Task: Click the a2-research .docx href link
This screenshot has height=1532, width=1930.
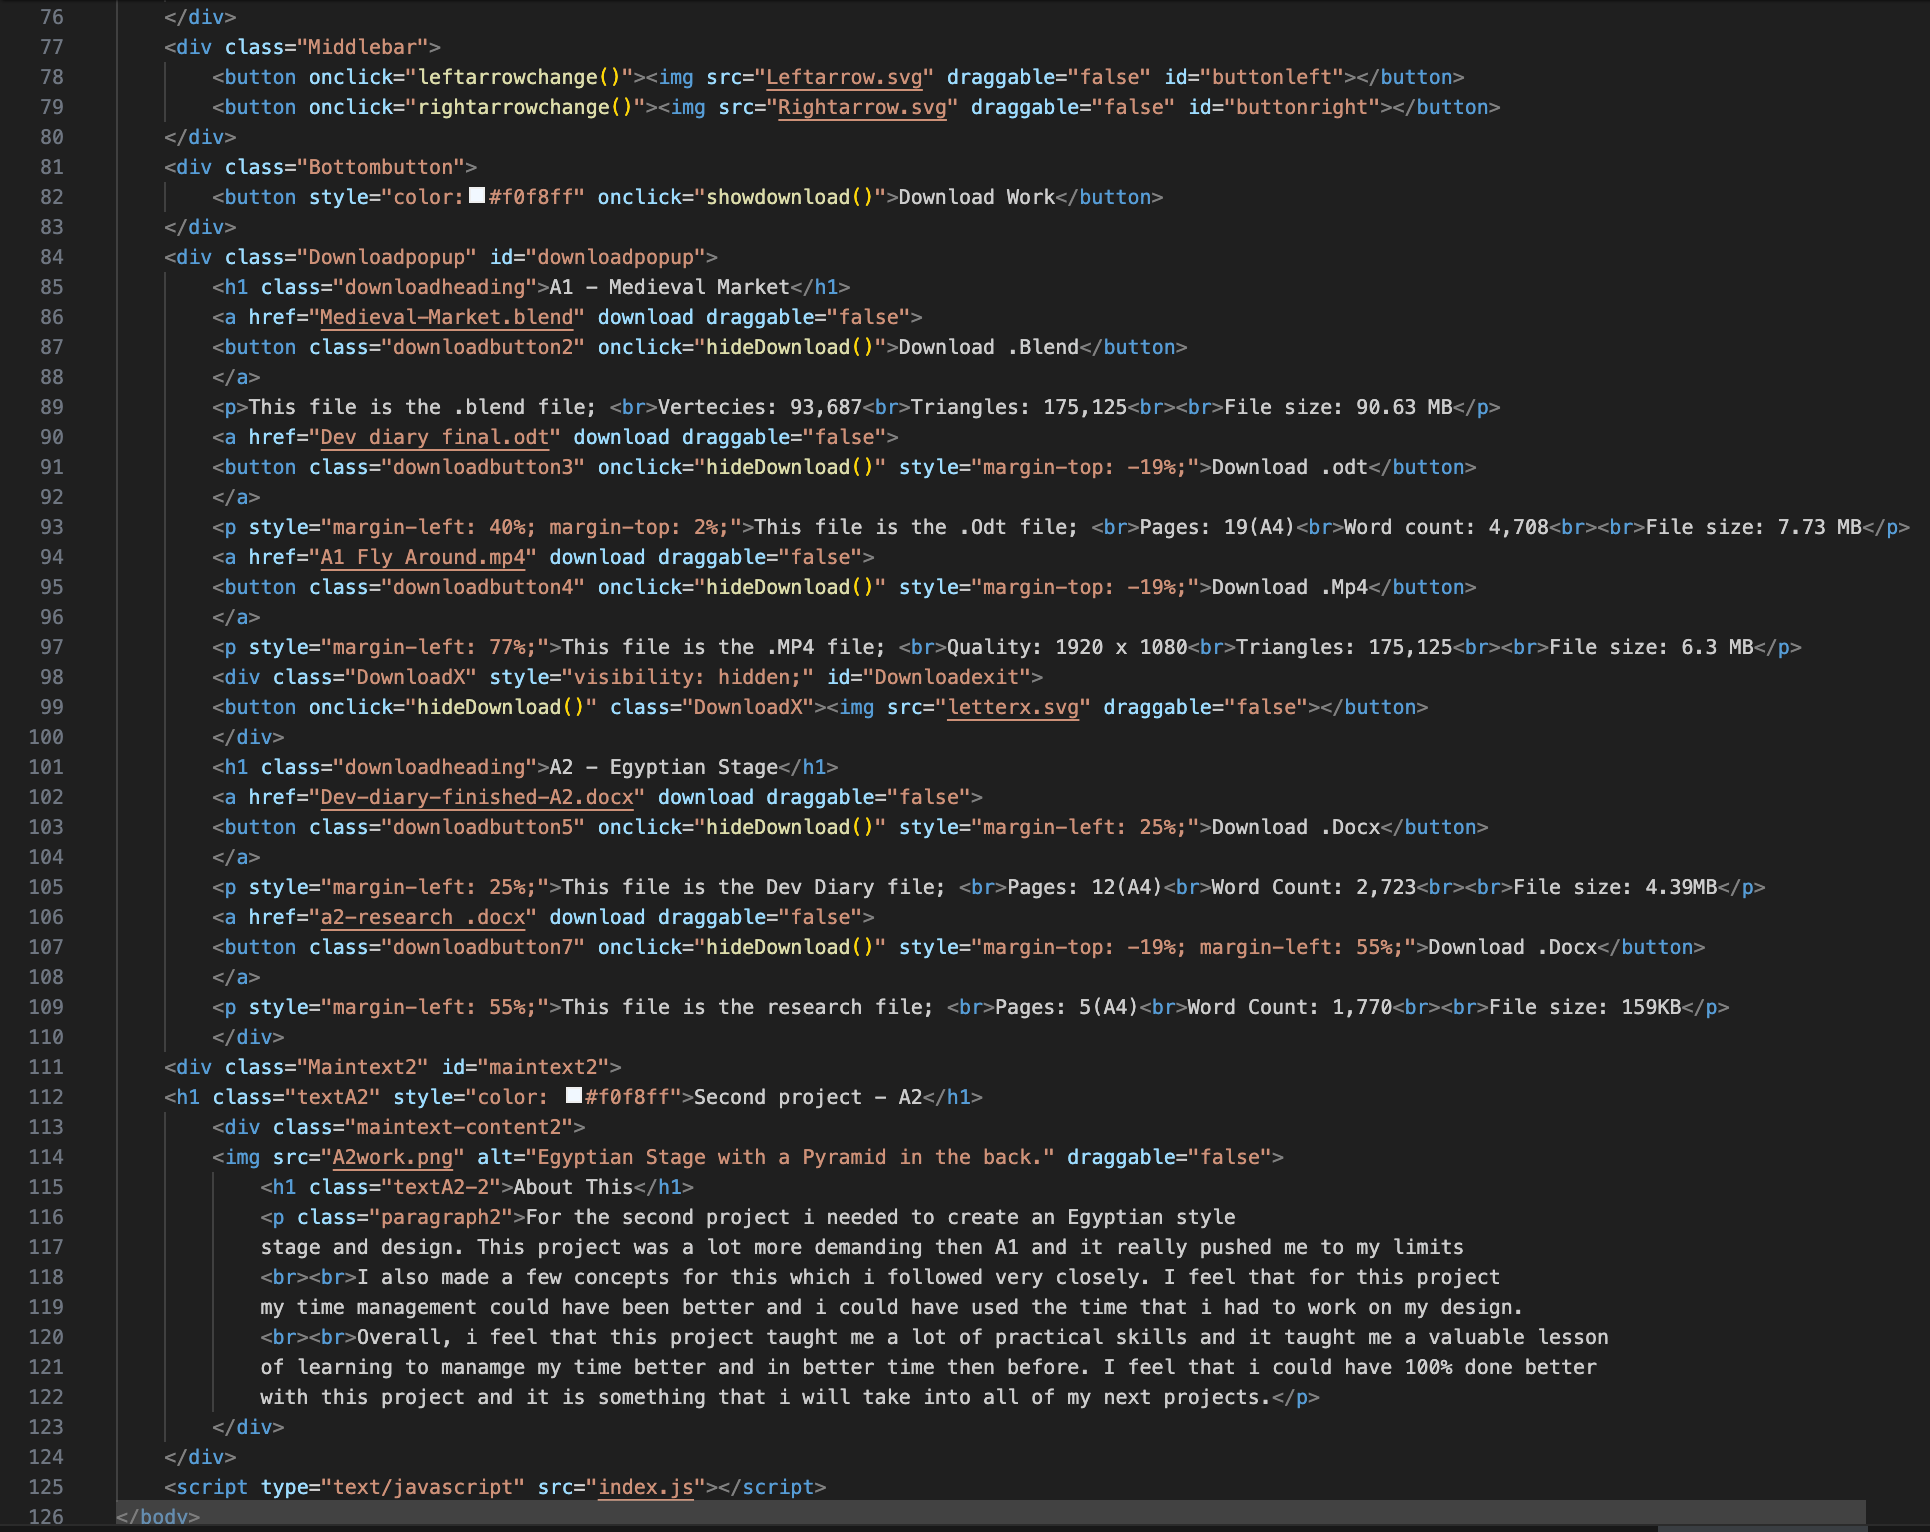Action: point(422,917)
